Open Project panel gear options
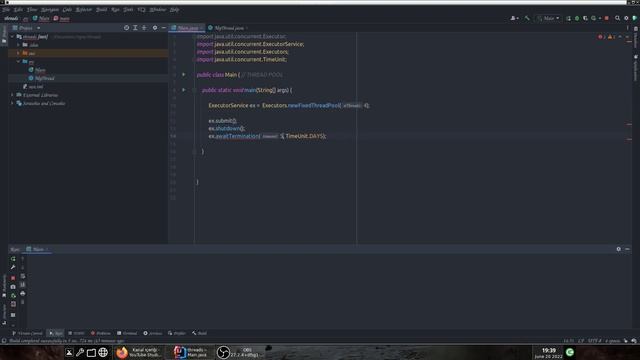 tap(155, 28)
